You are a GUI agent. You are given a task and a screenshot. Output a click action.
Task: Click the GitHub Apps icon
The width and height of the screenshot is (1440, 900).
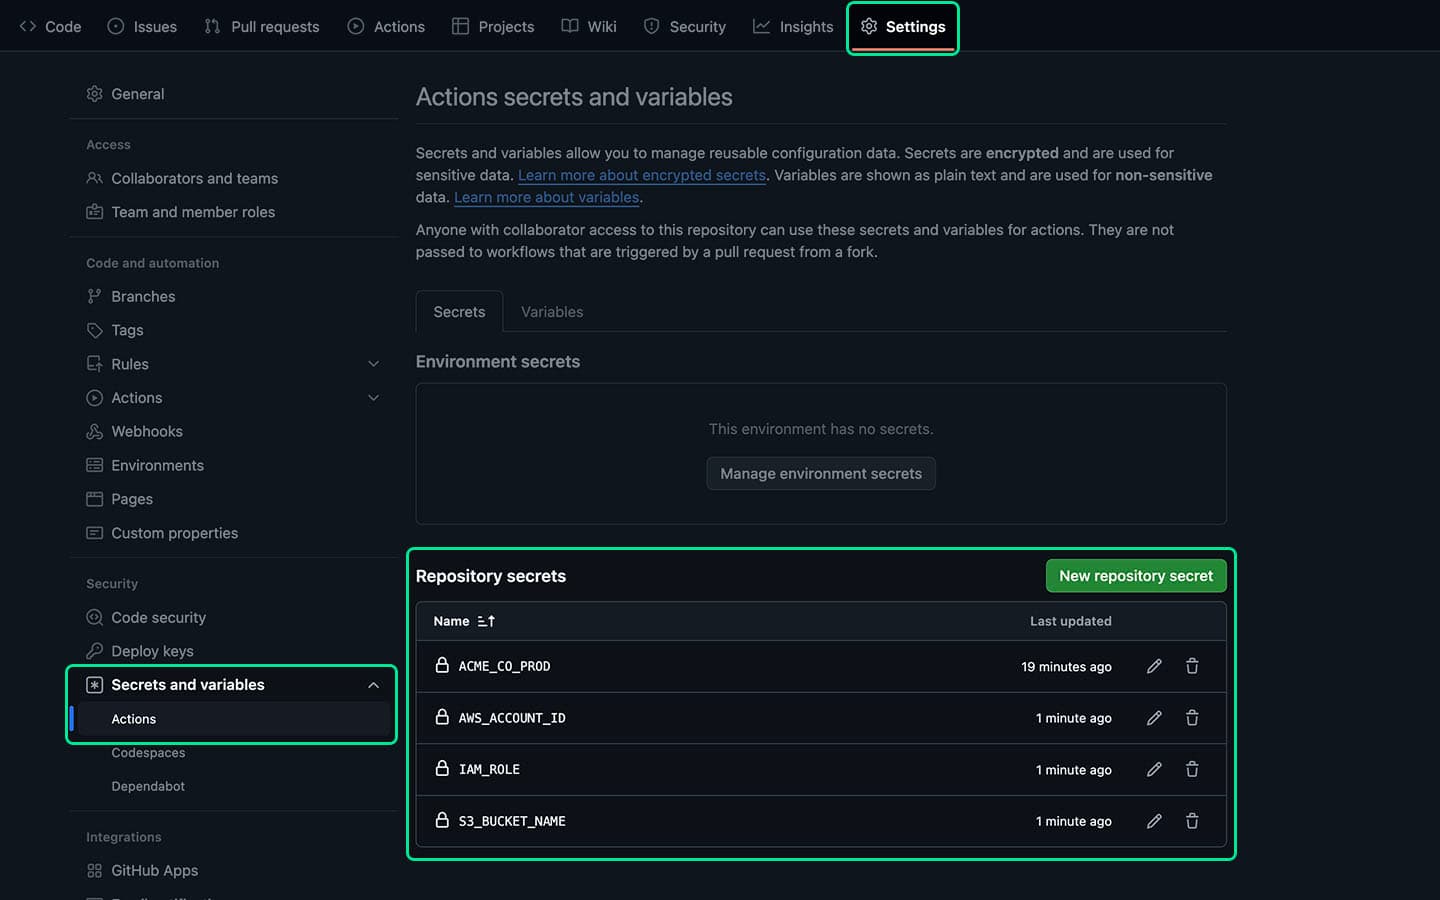(93, 870)
